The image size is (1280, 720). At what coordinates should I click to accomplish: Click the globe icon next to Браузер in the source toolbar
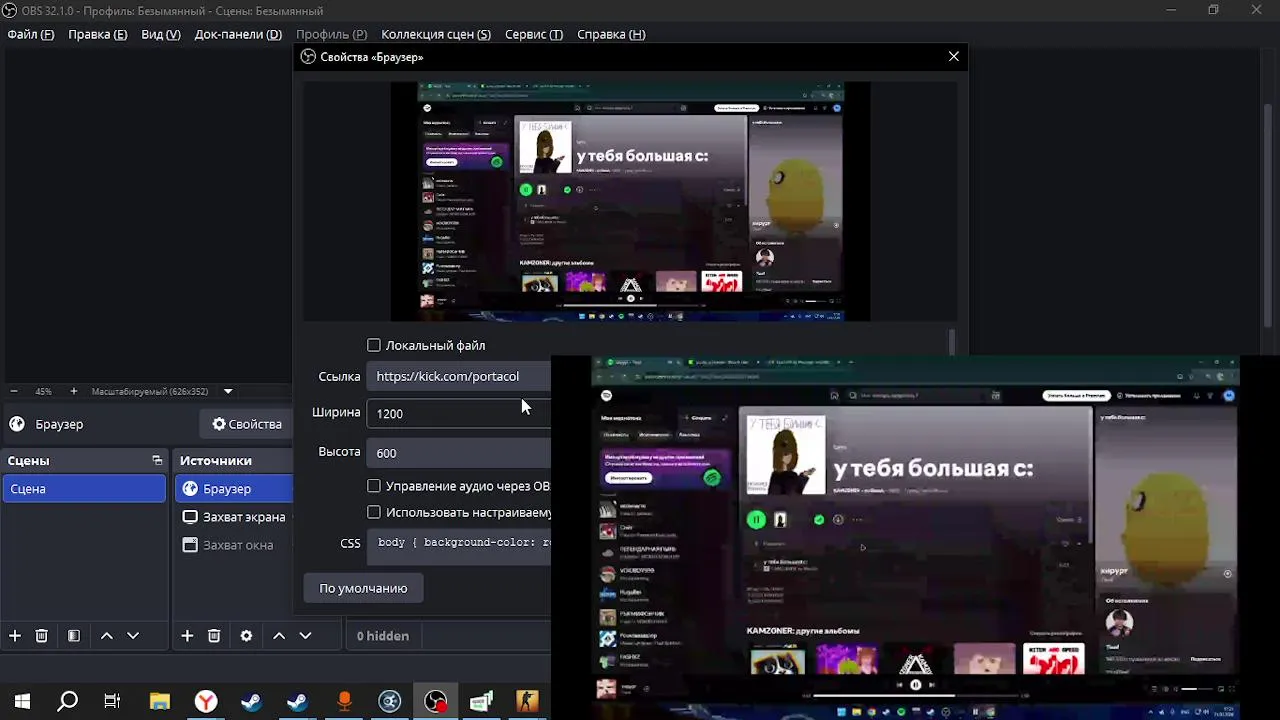[x=17, y=424]
